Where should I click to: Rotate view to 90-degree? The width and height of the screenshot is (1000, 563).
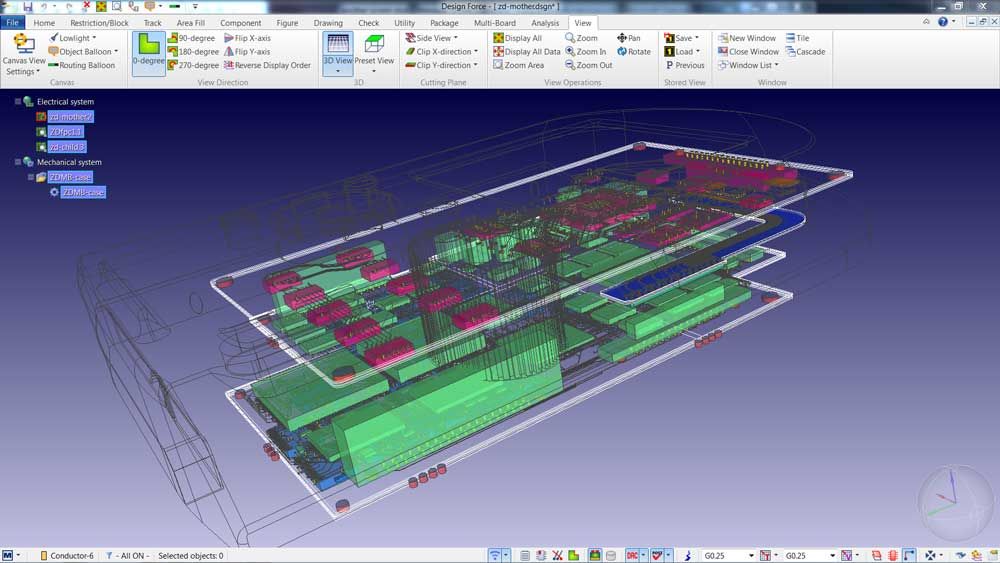[191, 38]
